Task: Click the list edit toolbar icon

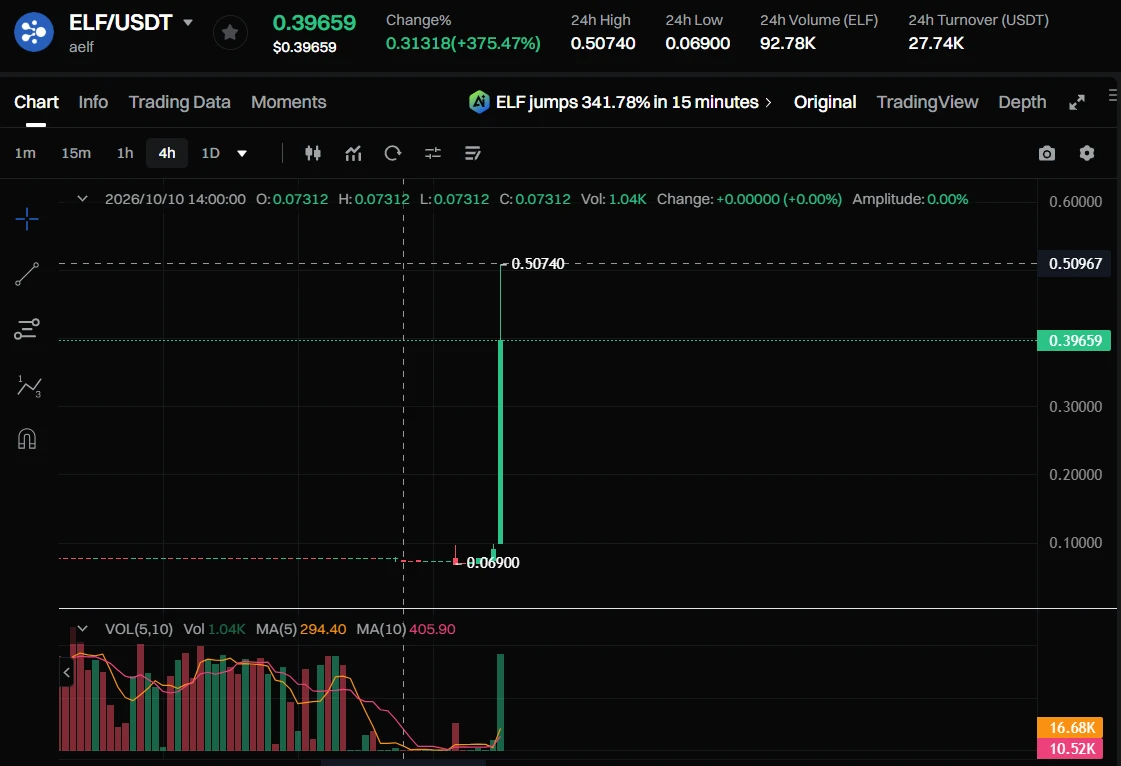Action: (473, 153)
